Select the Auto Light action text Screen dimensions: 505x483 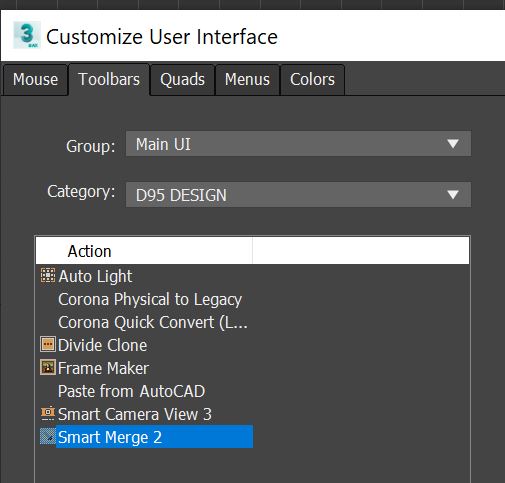(95, 276)
